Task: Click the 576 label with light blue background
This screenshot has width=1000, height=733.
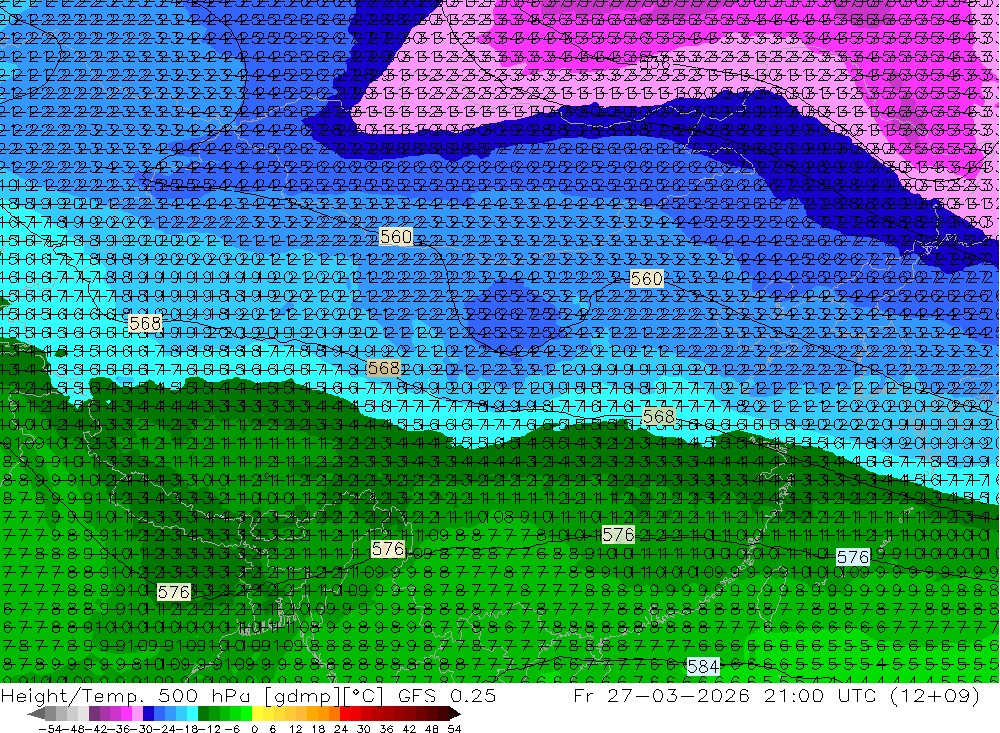Action: coord(853,557)
